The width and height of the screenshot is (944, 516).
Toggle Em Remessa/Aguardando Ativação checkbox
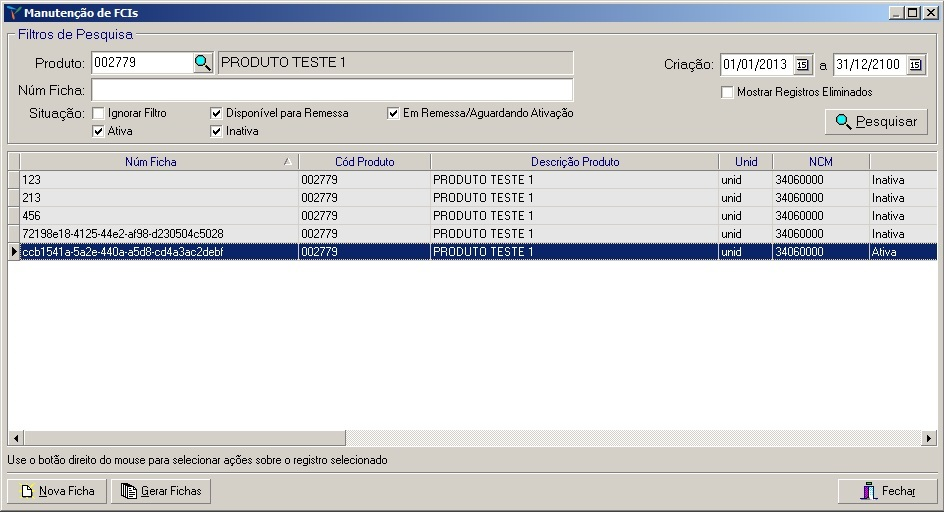[394, 113]
